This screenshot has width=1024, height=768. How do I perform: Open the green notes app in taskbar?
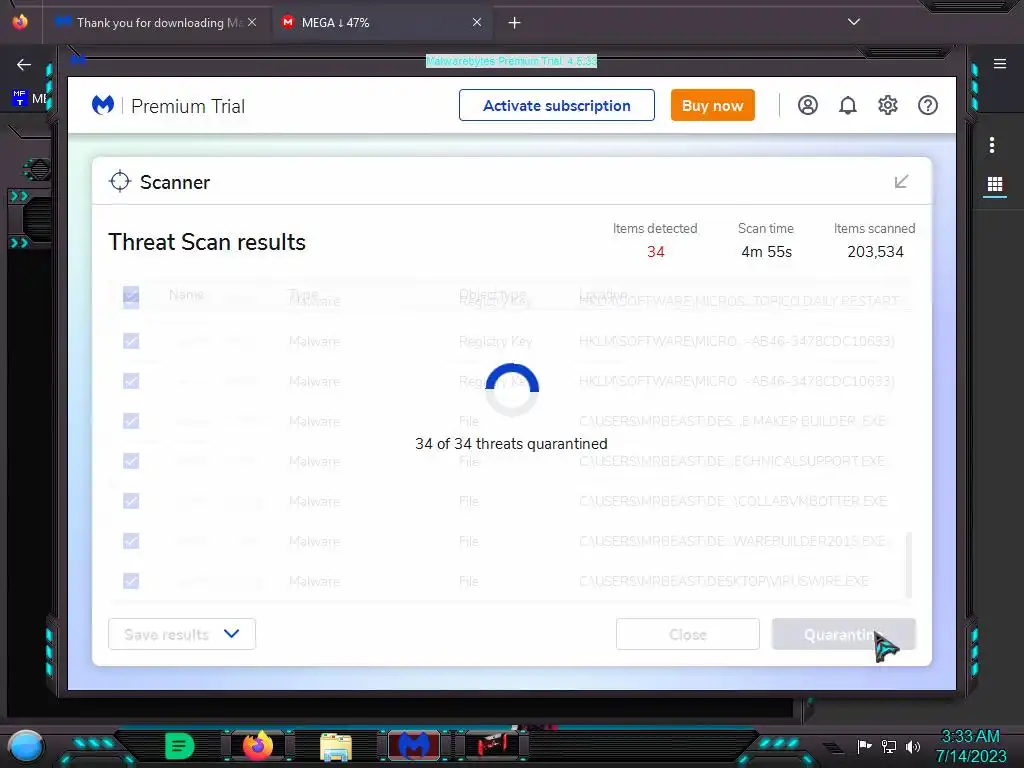(x=179, y=745)
